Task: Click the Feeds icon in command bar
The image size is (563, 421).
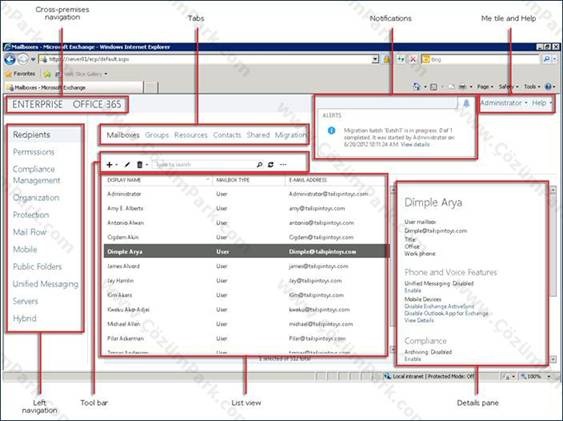Action: click(434, 87)
